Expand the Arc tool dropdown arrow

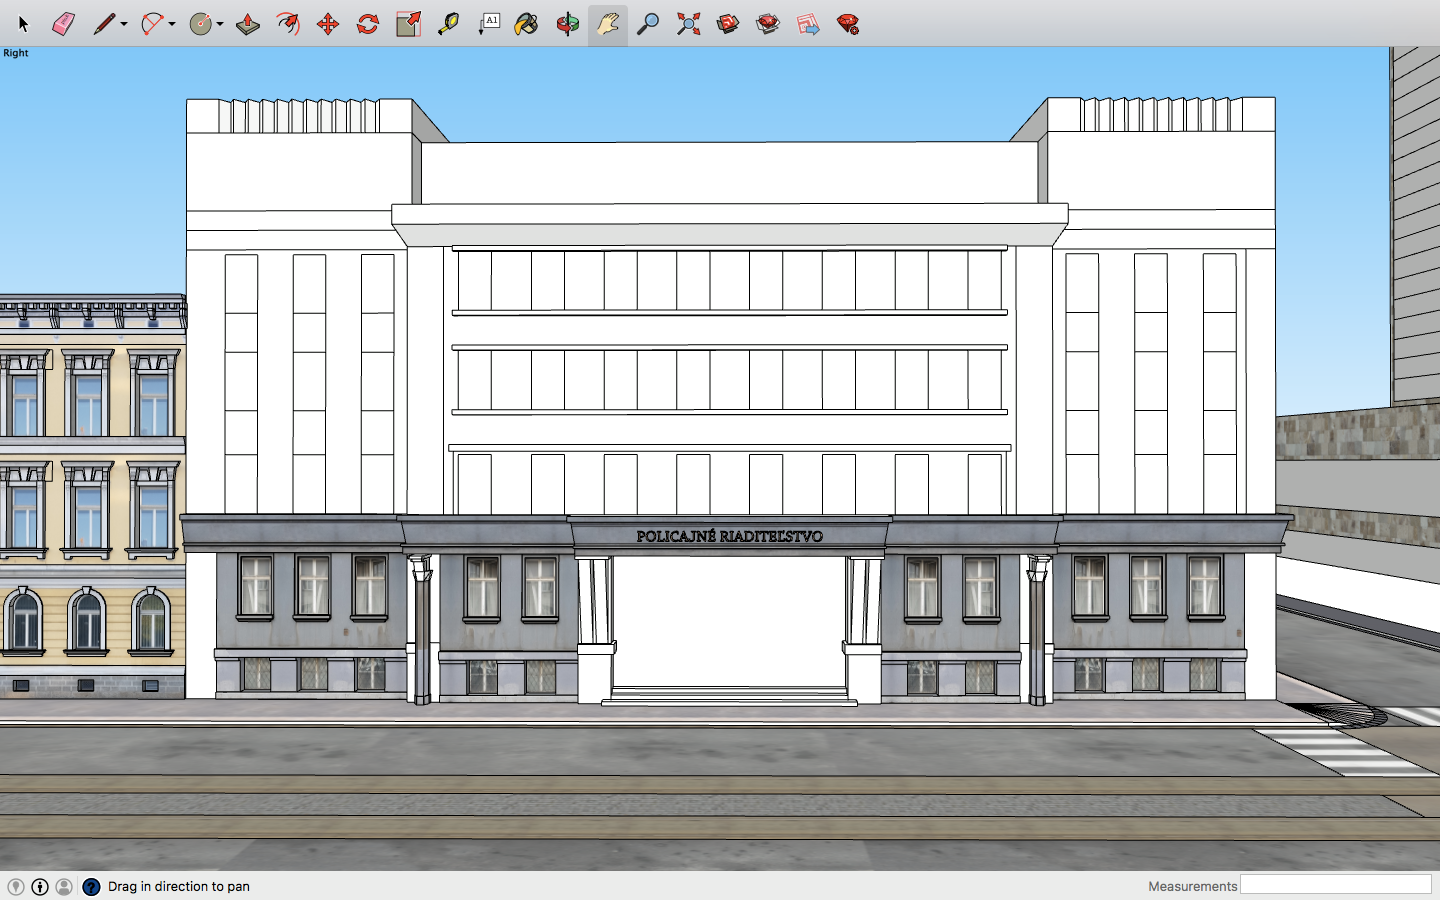coord(172,24)
